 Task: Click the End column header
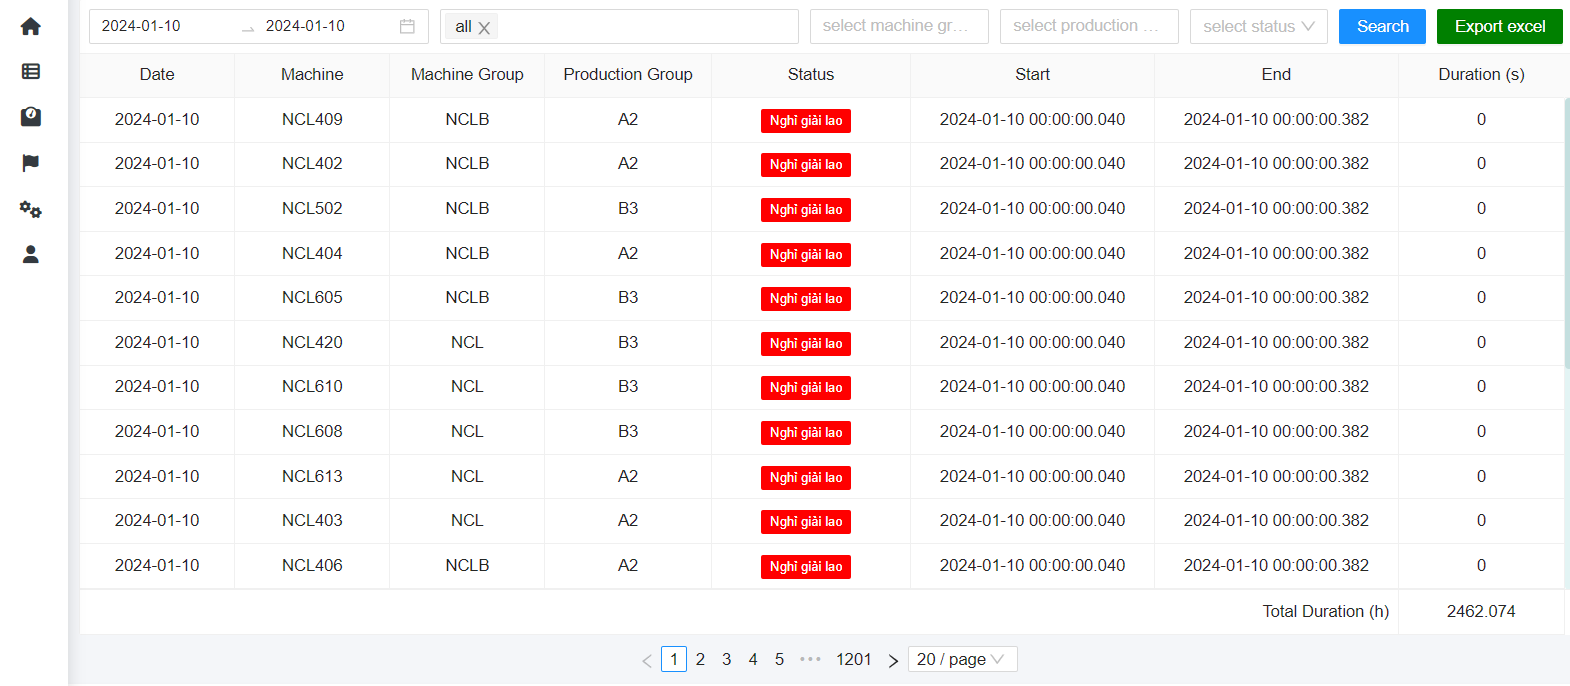[x=1276, y=74]
